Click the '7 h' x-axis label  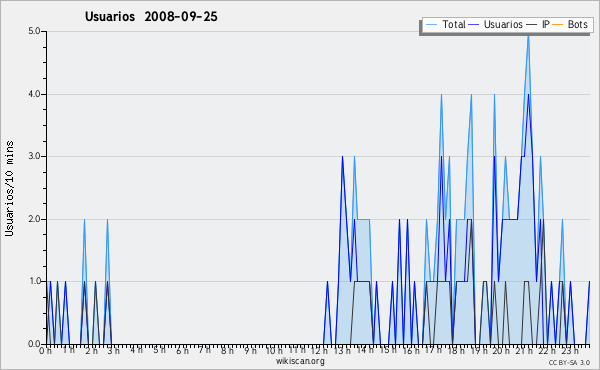point(204,350)
